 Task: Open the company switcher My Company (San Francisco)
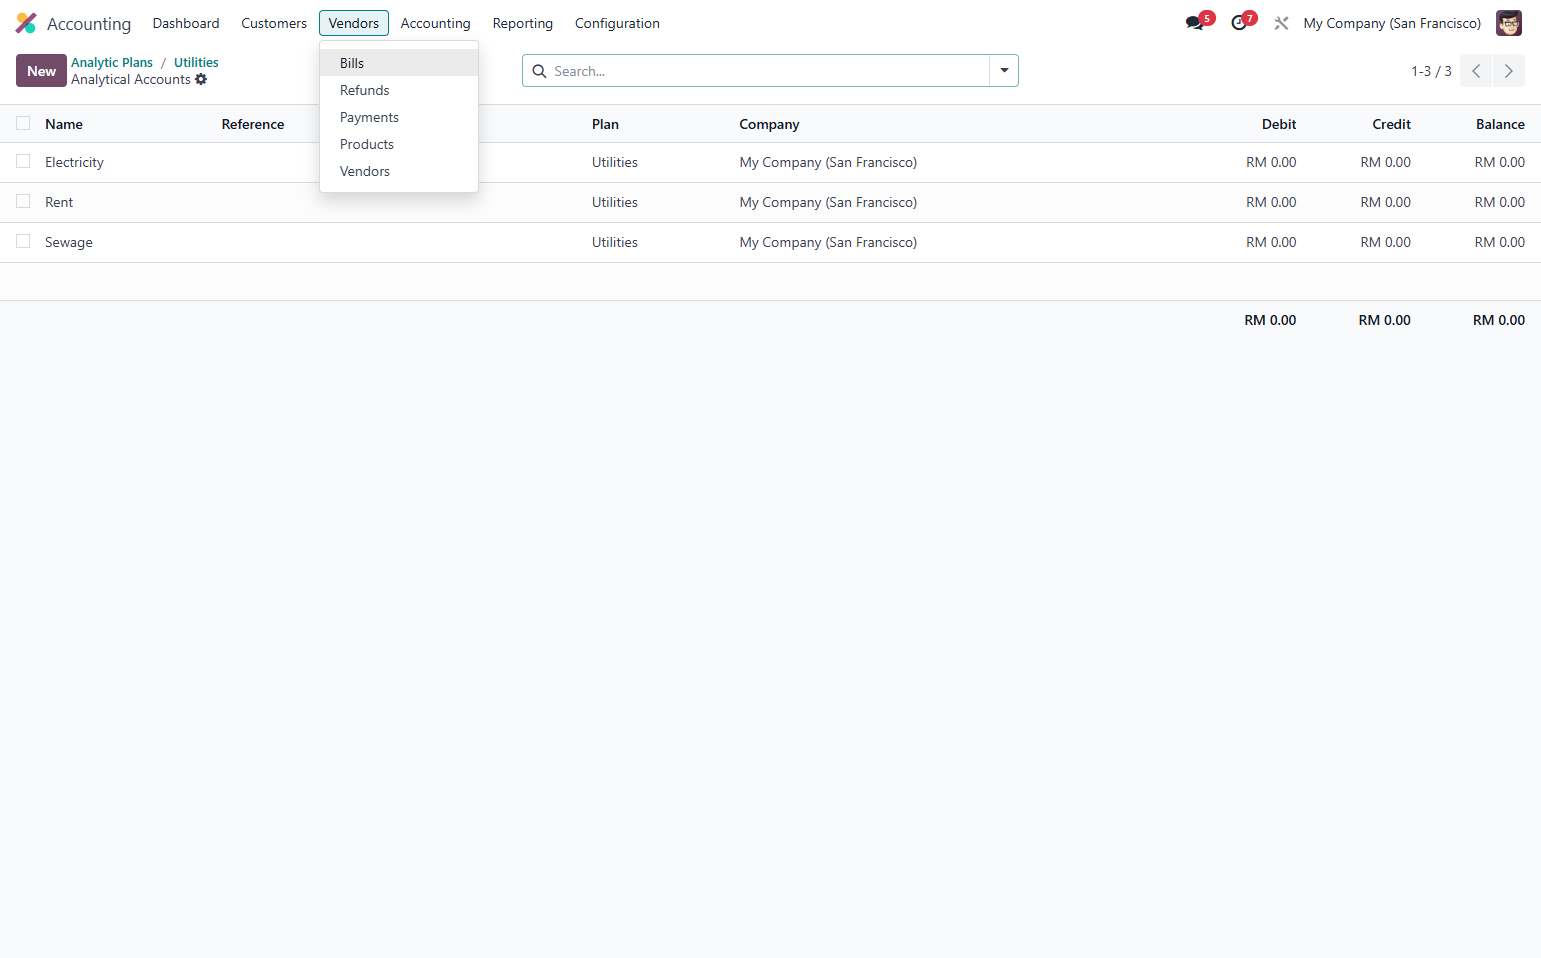(x=1392, y=23)
